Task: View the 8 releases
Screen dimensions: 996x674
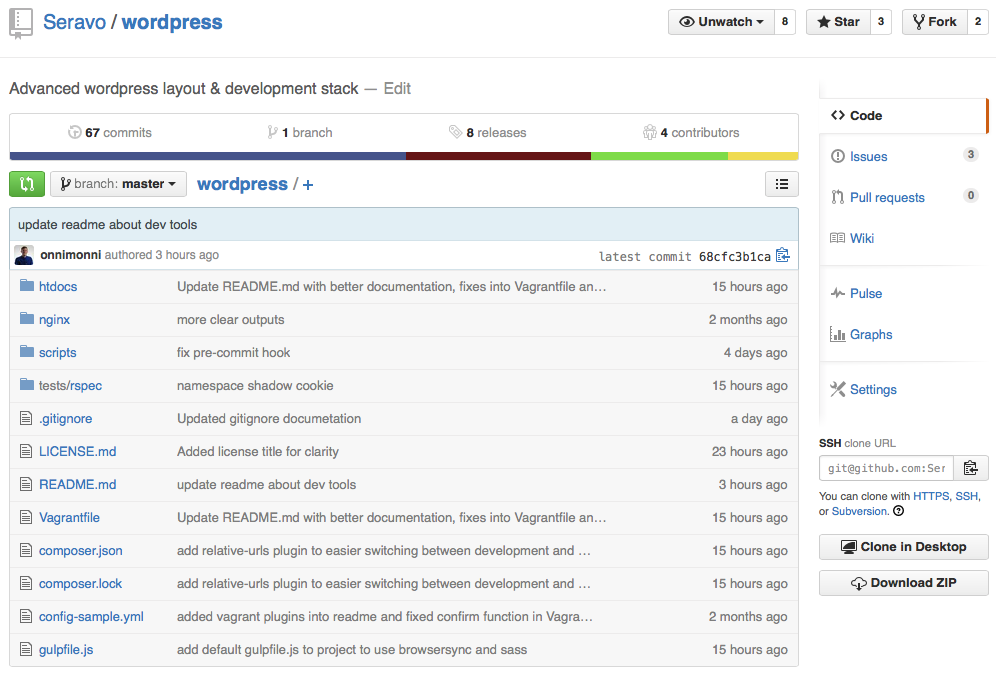Action: pos(487,132)
